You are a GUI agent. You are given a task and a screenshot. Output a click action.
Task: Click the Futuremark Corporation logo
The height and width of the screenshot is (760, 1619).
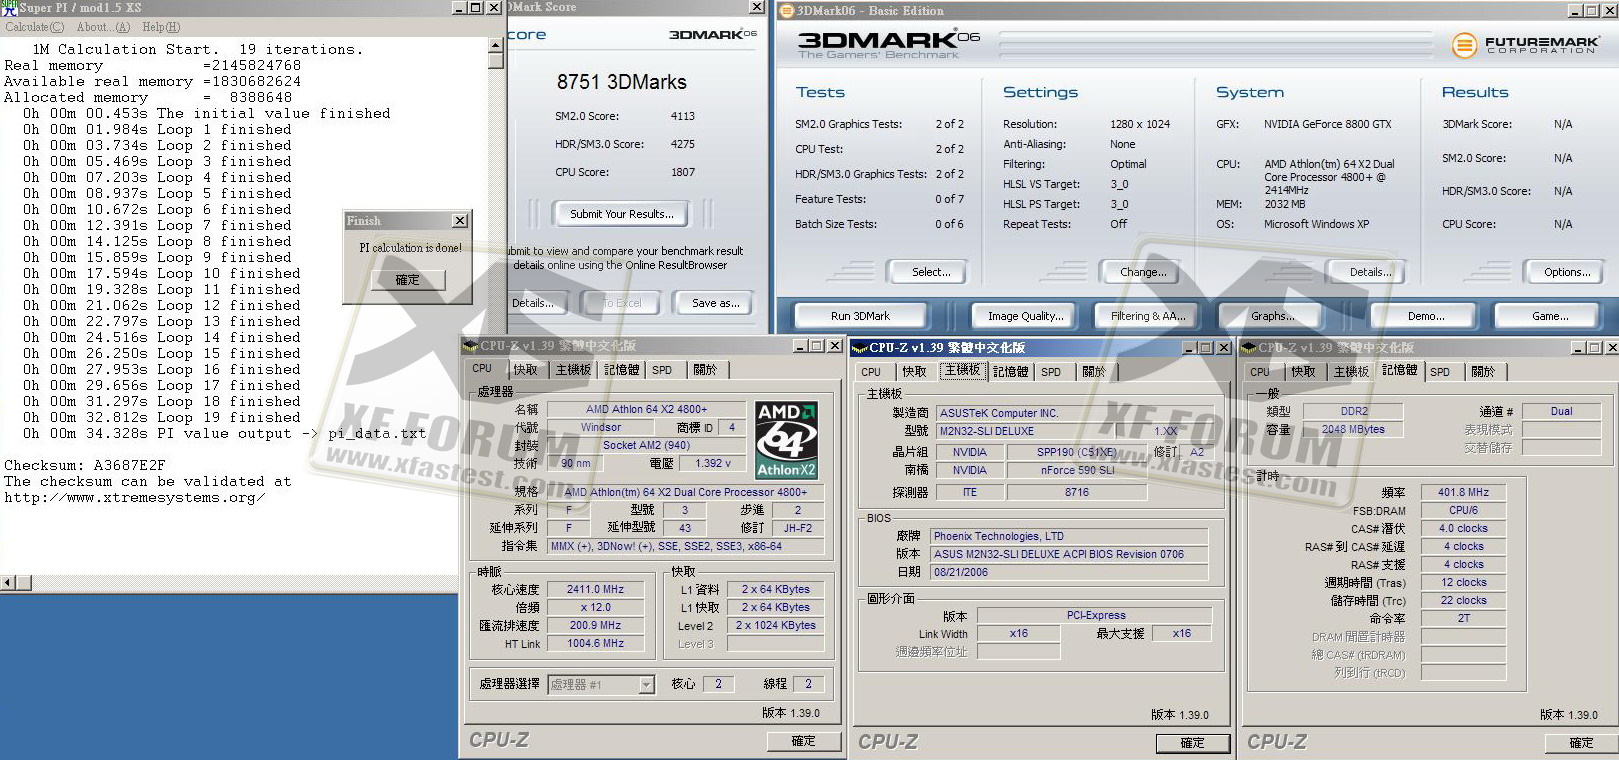pyautogui.click(x=1524, y=45)
